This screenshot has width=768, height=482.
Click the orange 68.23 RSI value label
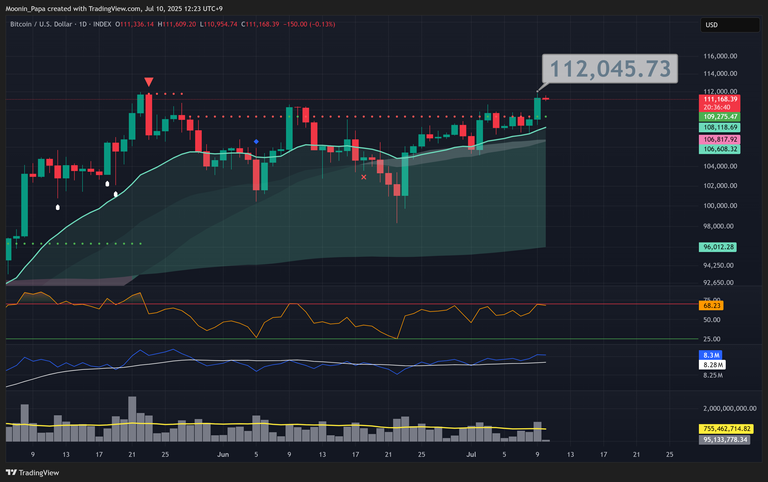coord(711,306)
